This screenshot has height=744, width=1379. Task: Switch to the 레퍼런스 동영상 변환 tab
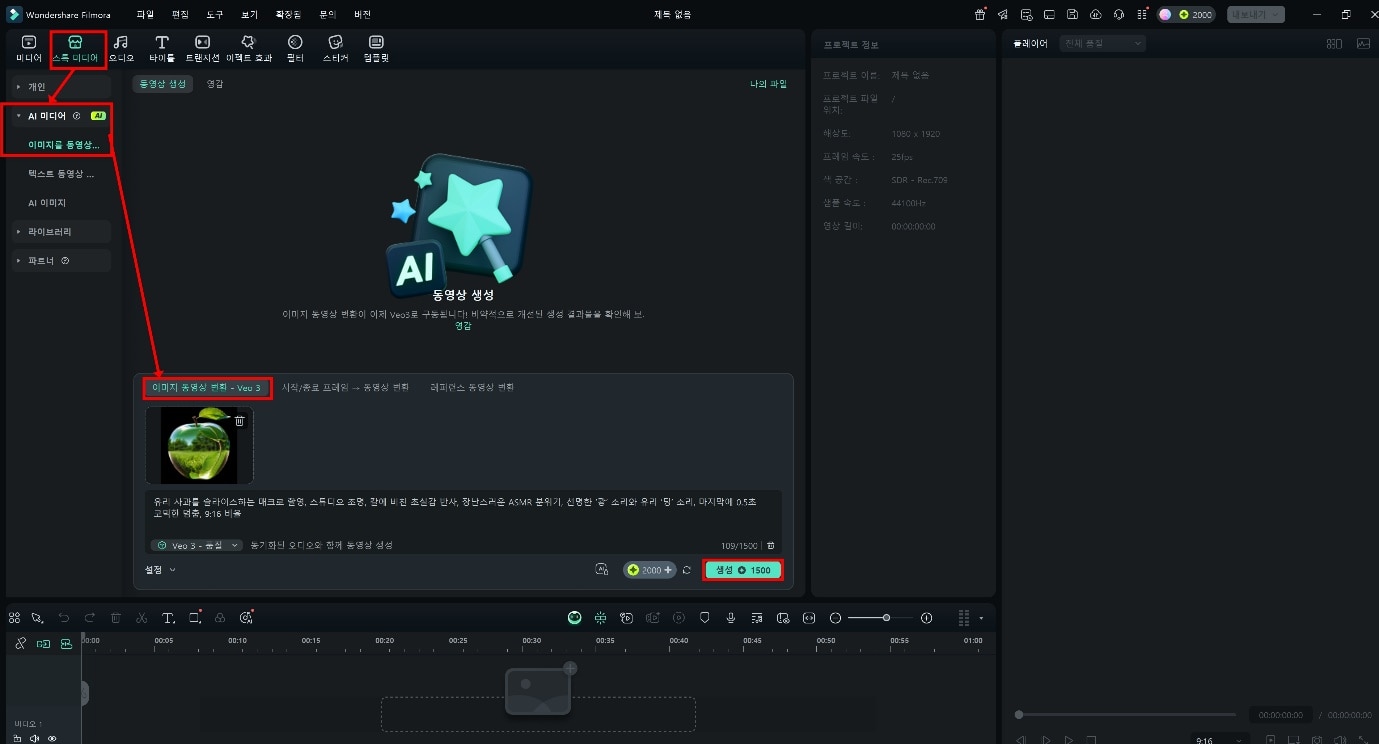pyautogui.click(x=472, y=387)
